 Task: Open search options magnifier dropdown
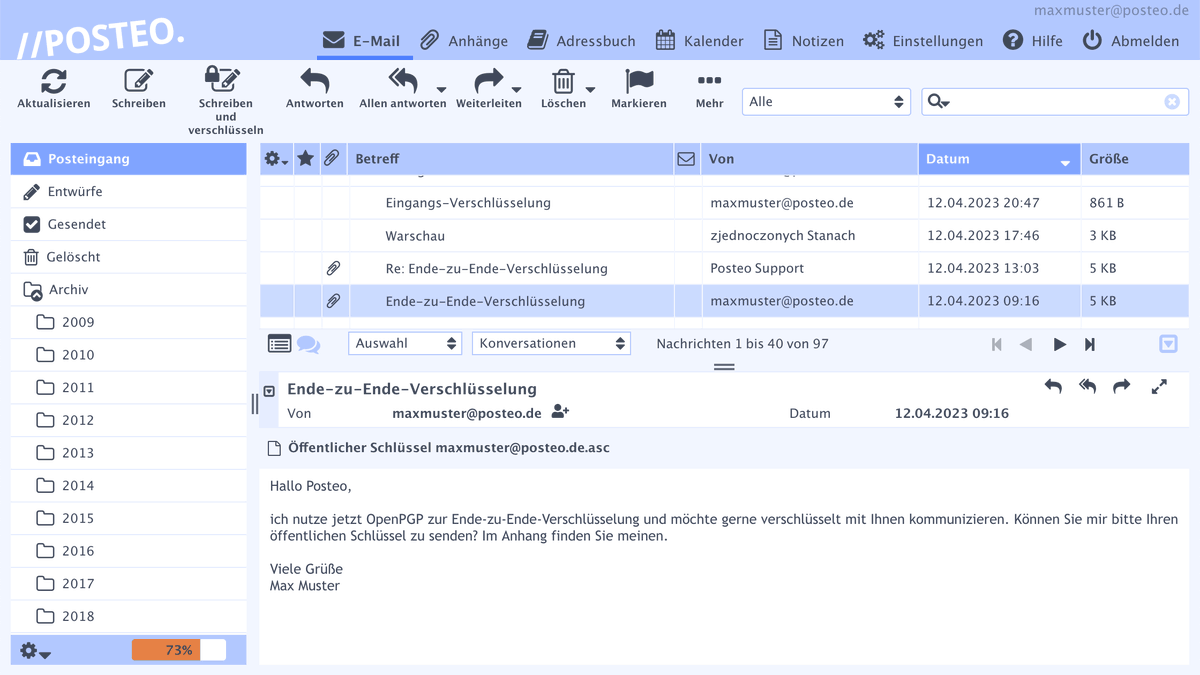pyautogui.click(x=938, y=102)
